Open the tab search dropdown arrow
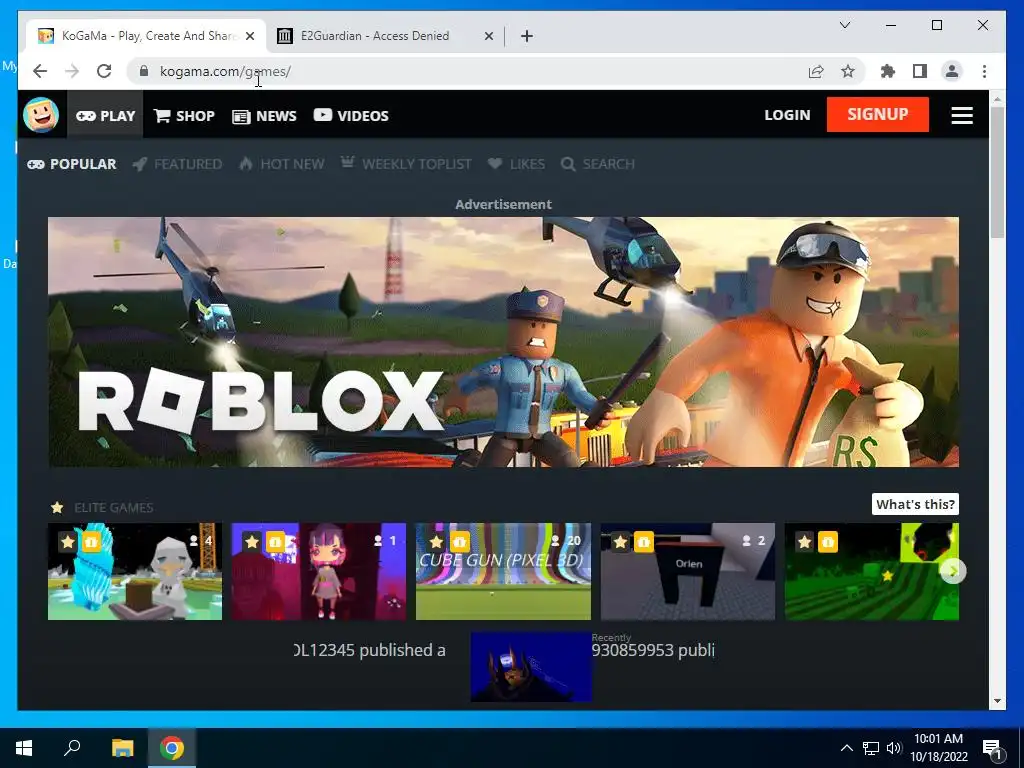 (x=844, y=25)
